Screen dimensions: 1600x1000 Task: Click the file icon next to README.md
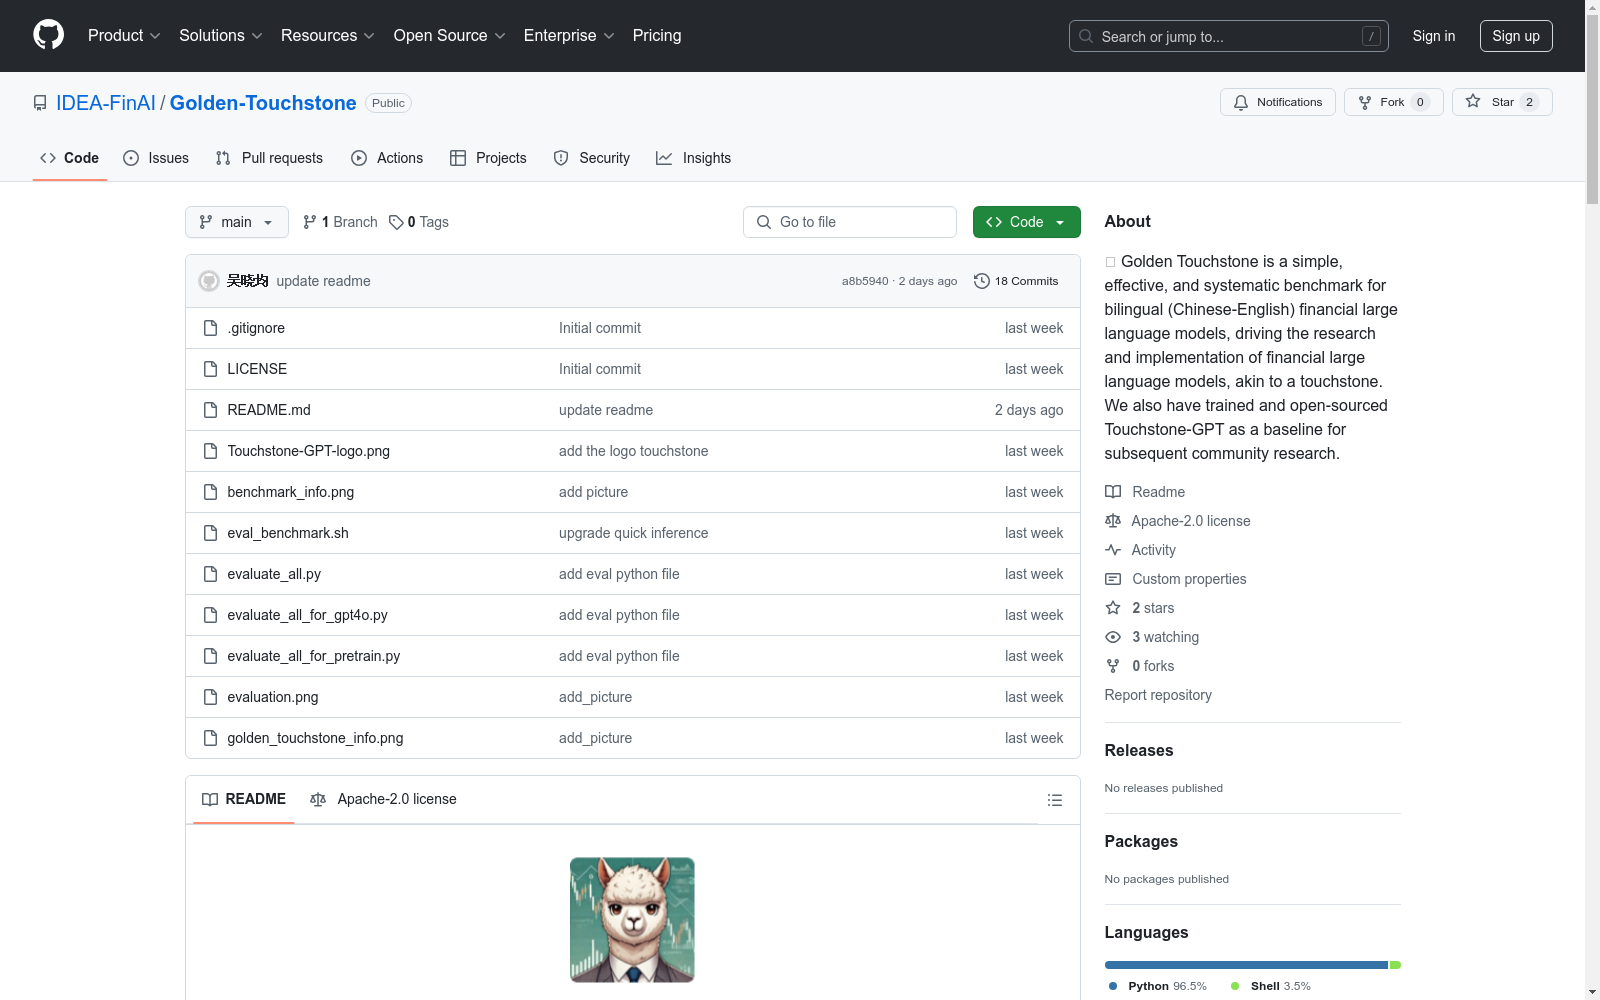210,410
